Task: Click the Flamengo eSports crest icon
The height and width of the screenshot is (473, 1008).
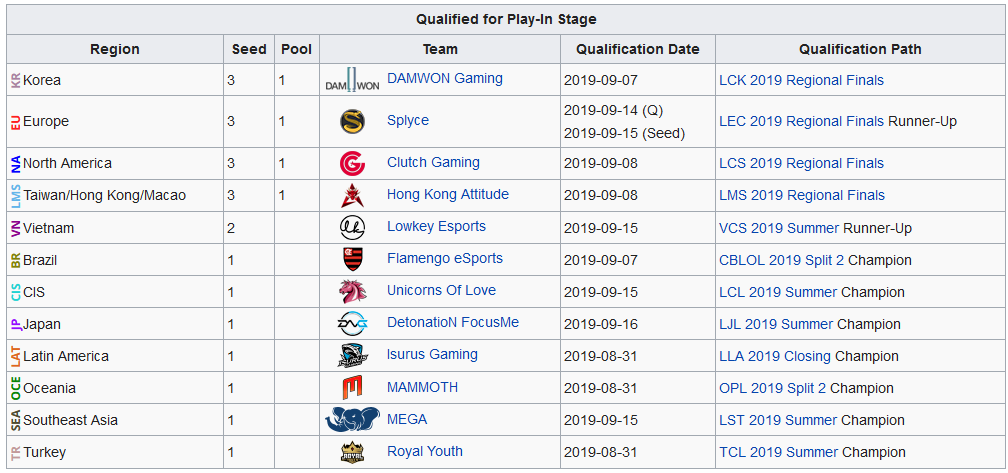Action: click(352, 260)
